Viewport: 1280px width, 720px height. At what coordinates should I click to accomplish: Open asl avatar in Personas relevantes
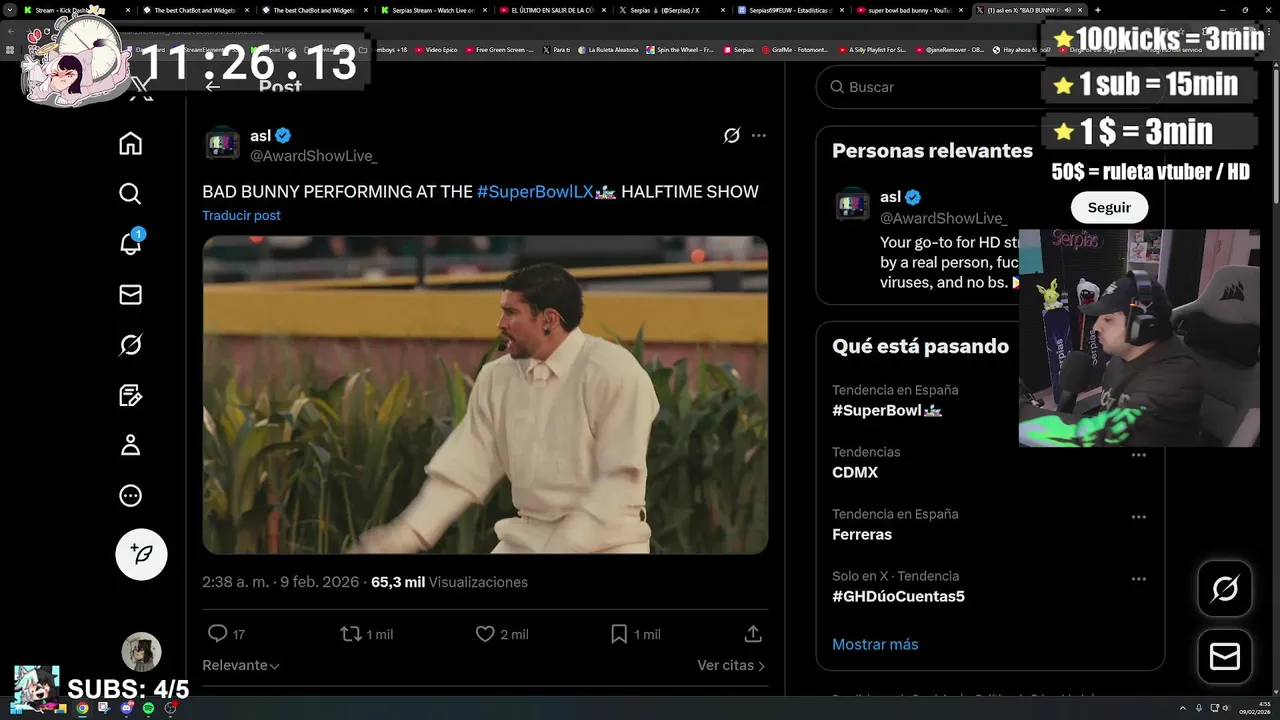(852, 206)
